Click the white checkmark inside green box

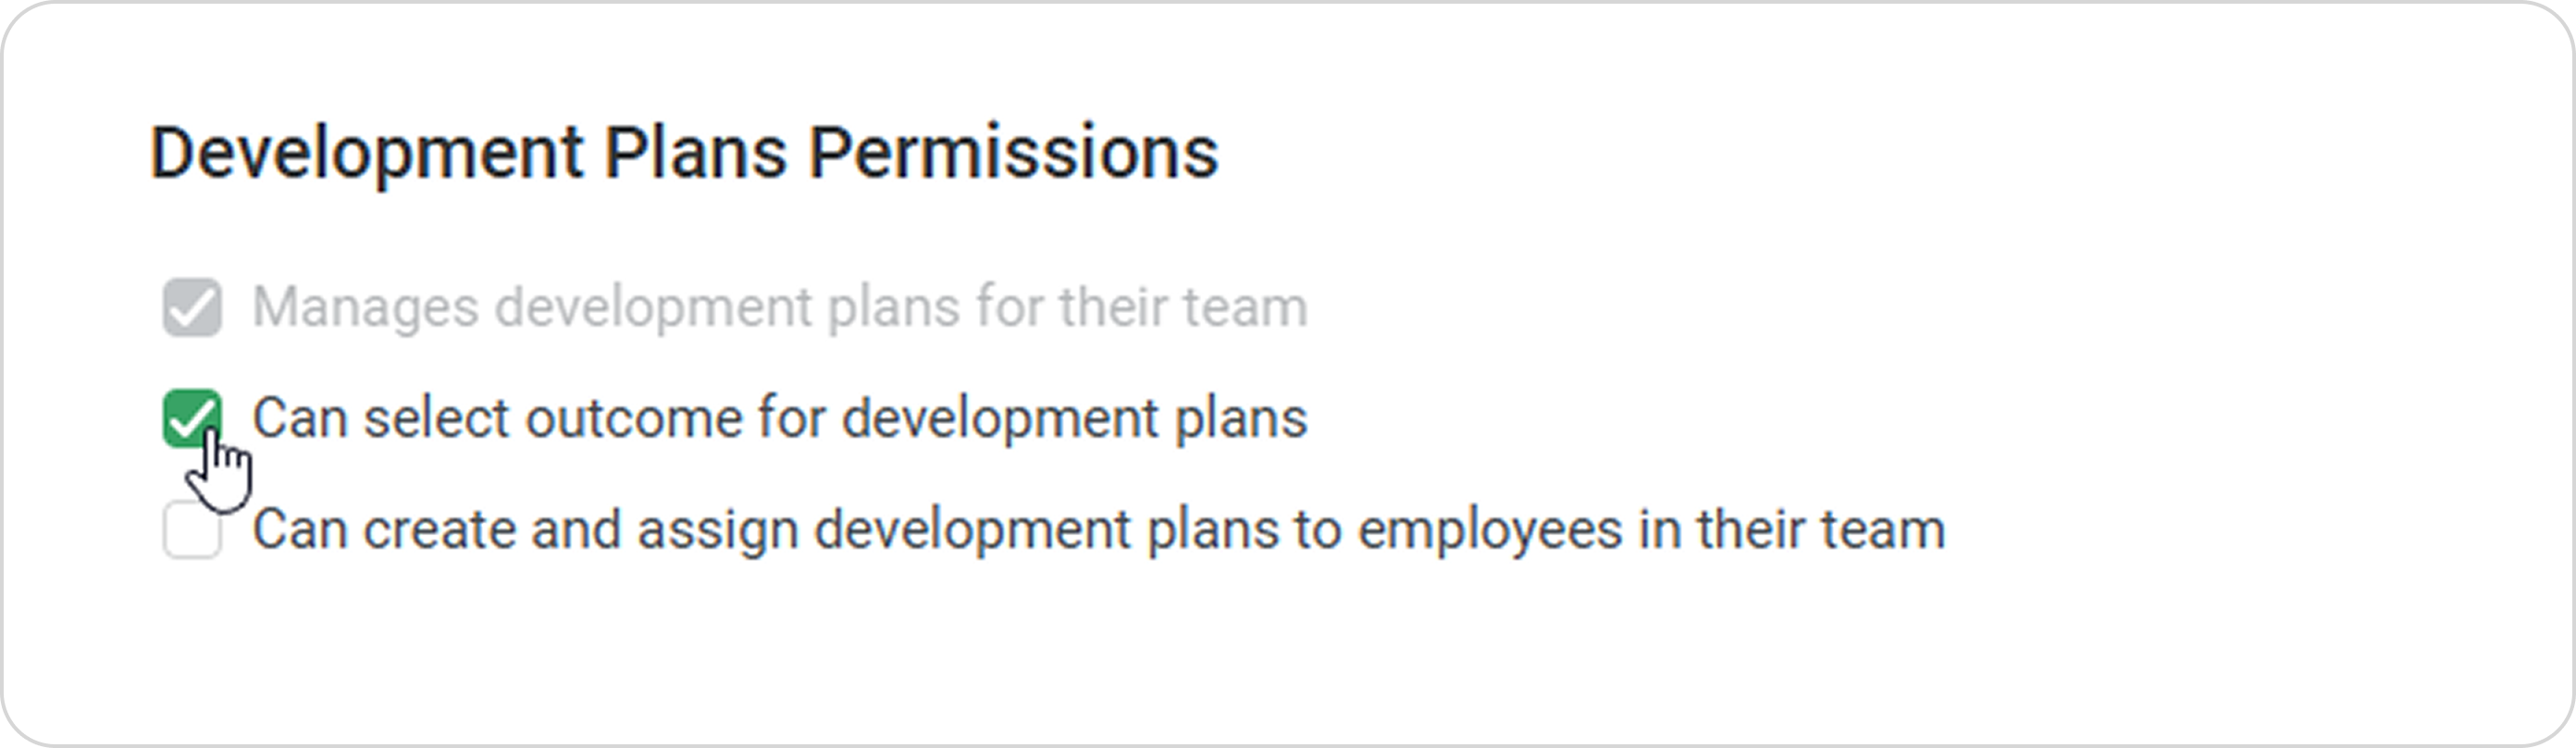(192, 418)
